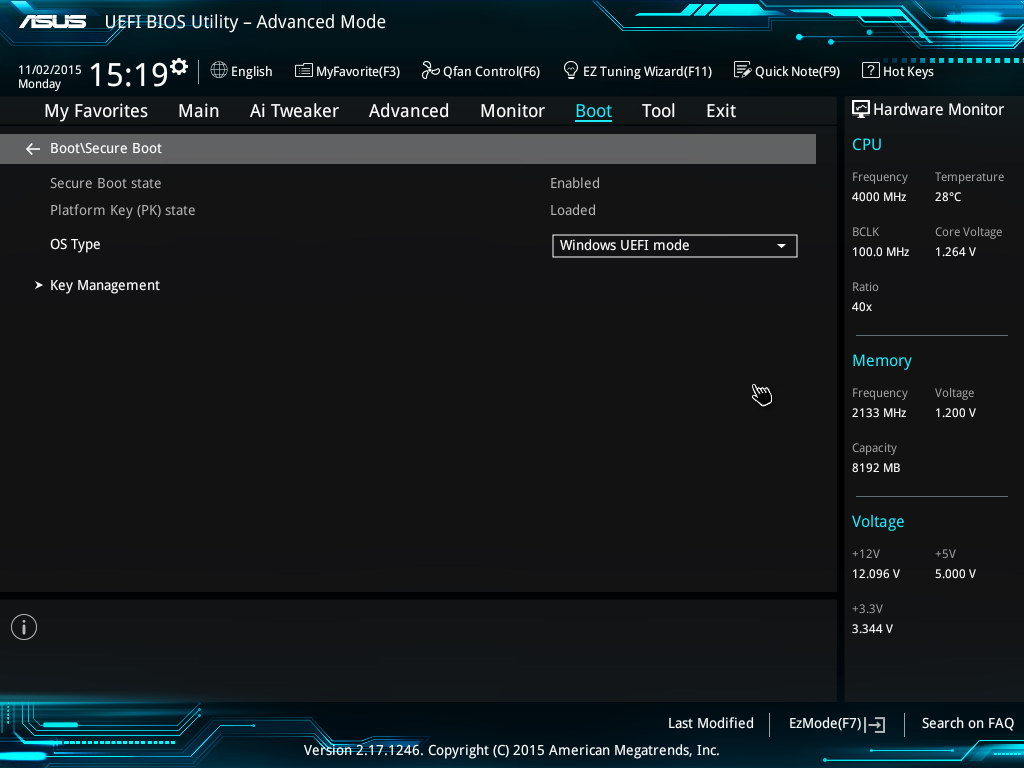Open the Search on FAQ link

967,723
